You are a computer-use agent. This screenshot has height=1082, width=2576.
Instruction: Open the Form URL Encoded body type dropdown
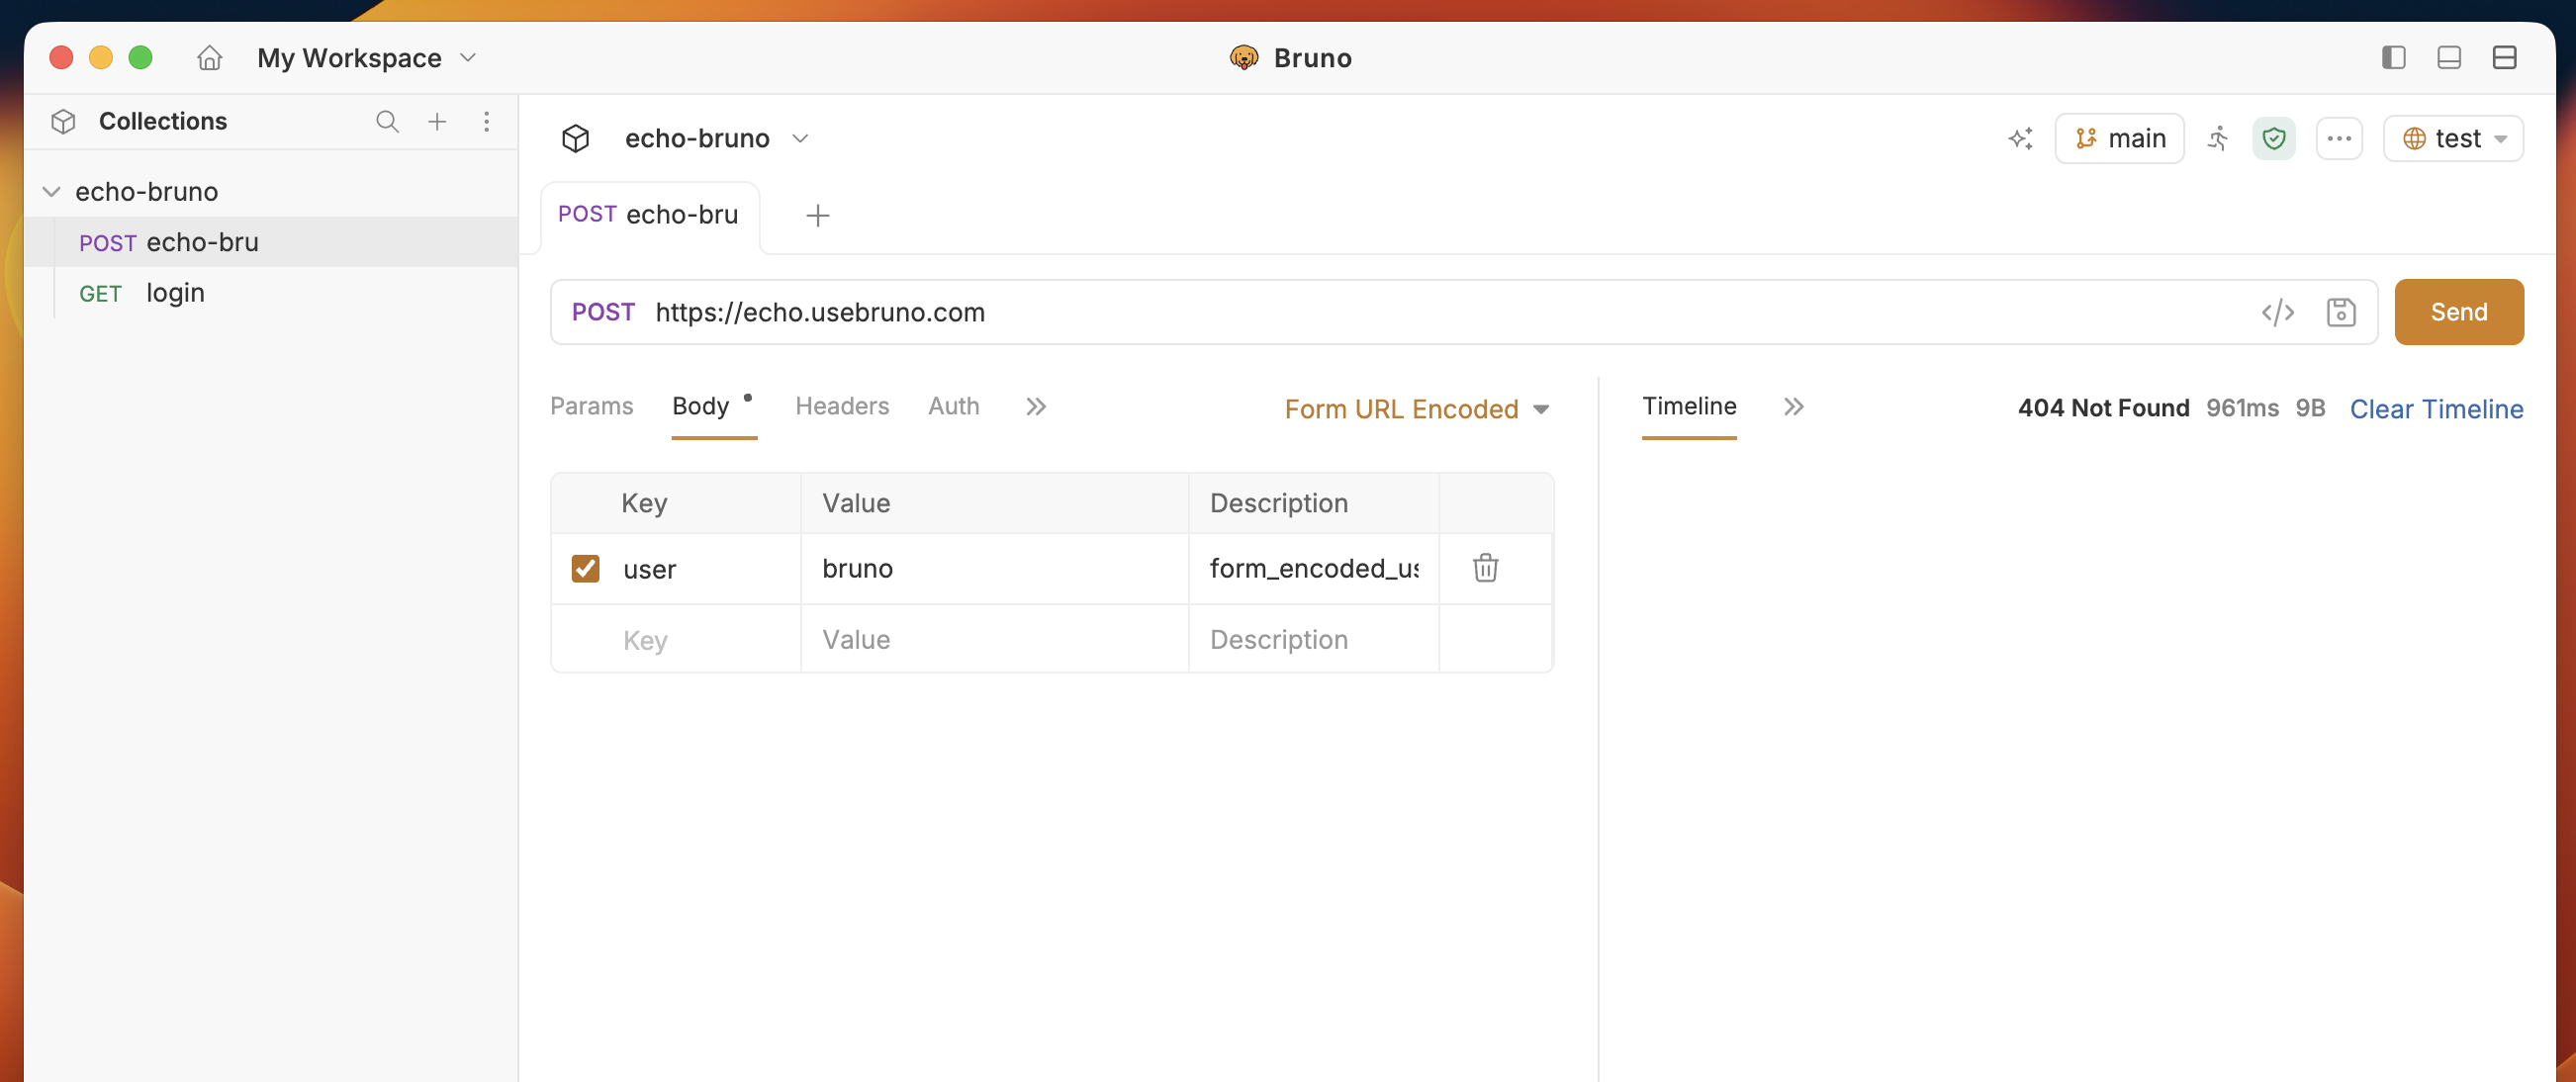coord(1417,409)
